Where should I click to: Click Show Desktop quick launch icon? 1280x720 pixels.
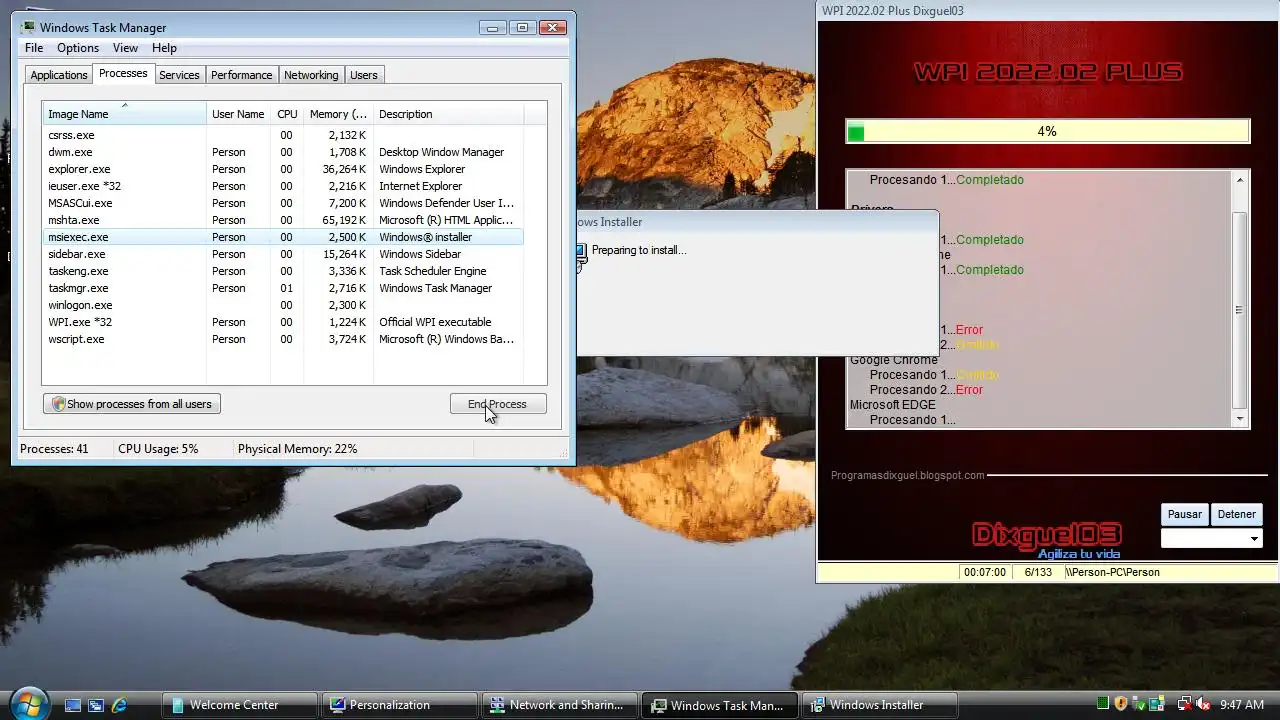pyautogui.click(x=73, y=705)
